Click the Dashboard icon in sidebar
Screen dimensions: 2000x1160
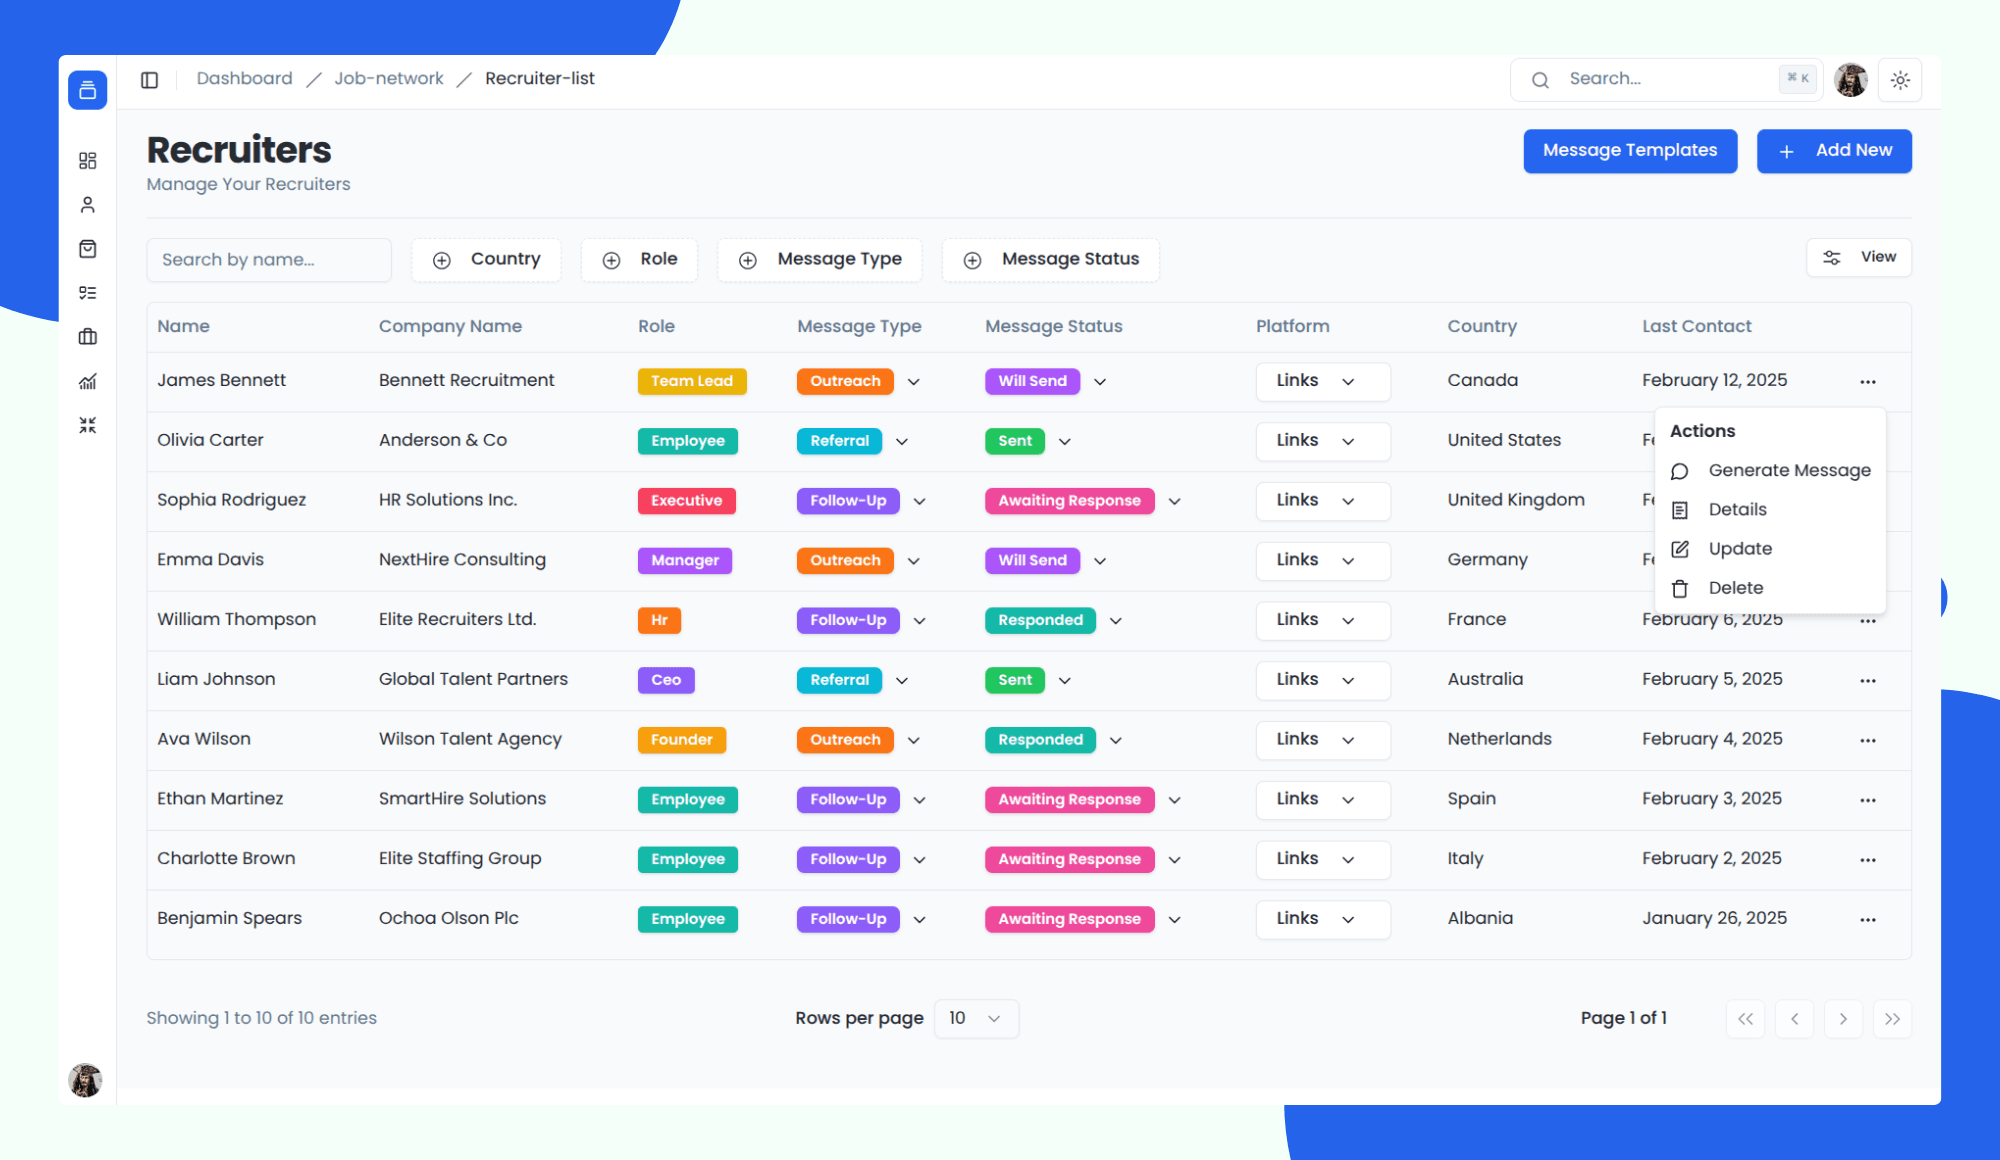tap(87, 160)
